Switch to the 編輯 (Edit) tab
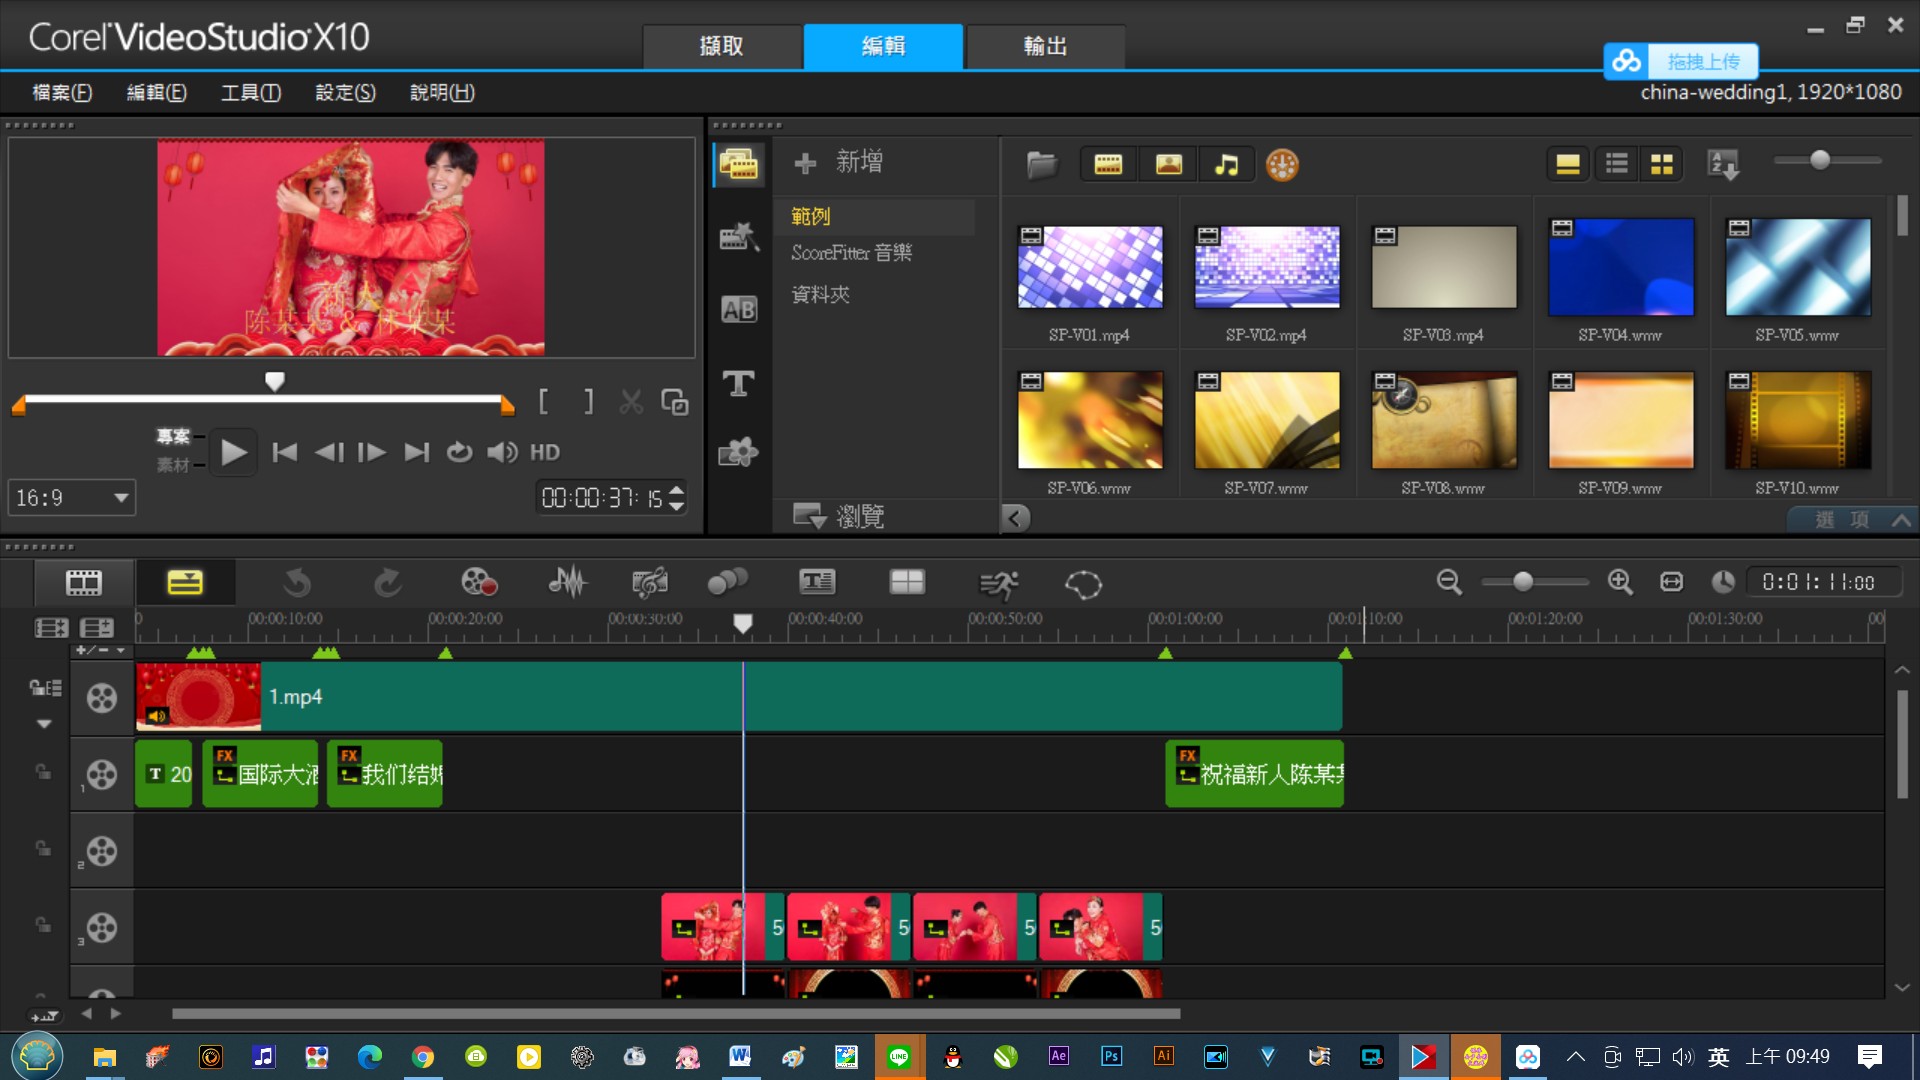 coord(883,46)
